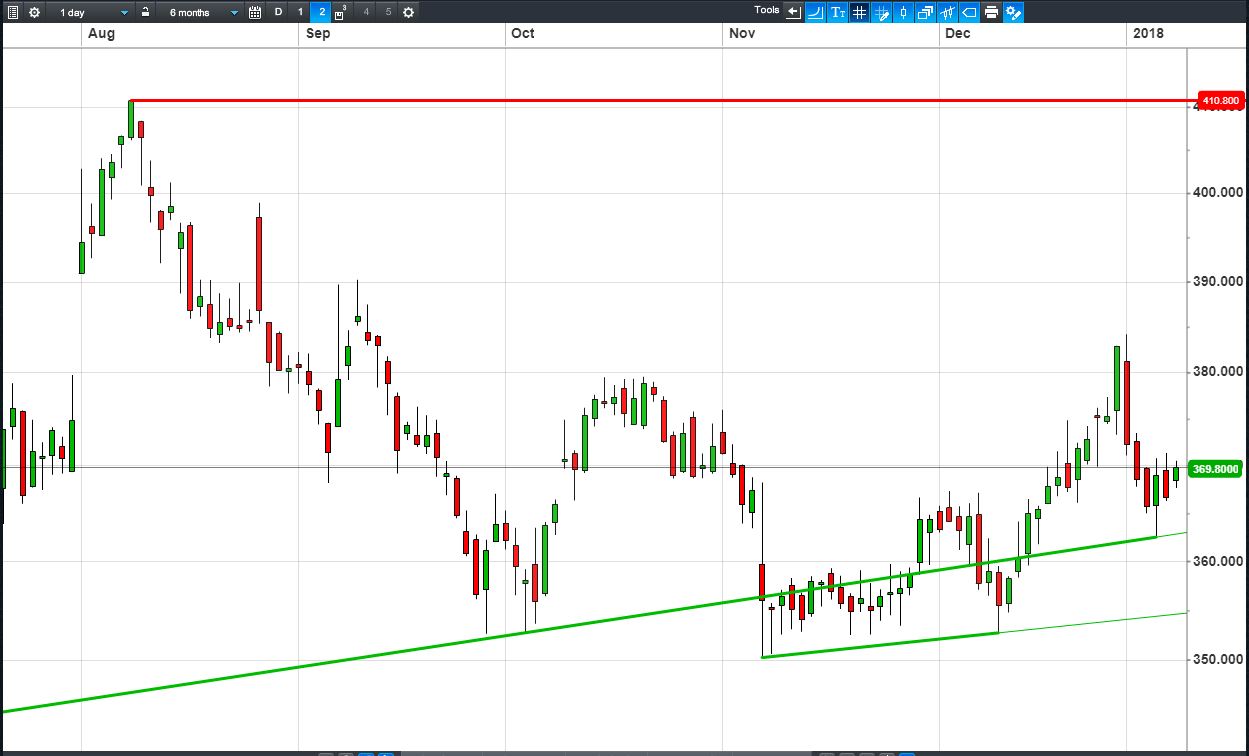The width and height of the screenshot is (1249, 756).
Task: Switch to saved layout 1
Action: (300, 12)
